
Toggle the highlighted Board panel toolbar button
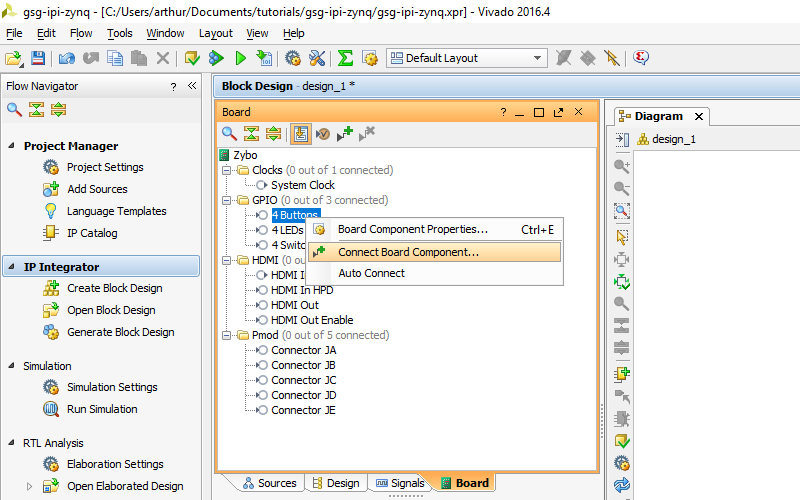[x=301, y=134]
